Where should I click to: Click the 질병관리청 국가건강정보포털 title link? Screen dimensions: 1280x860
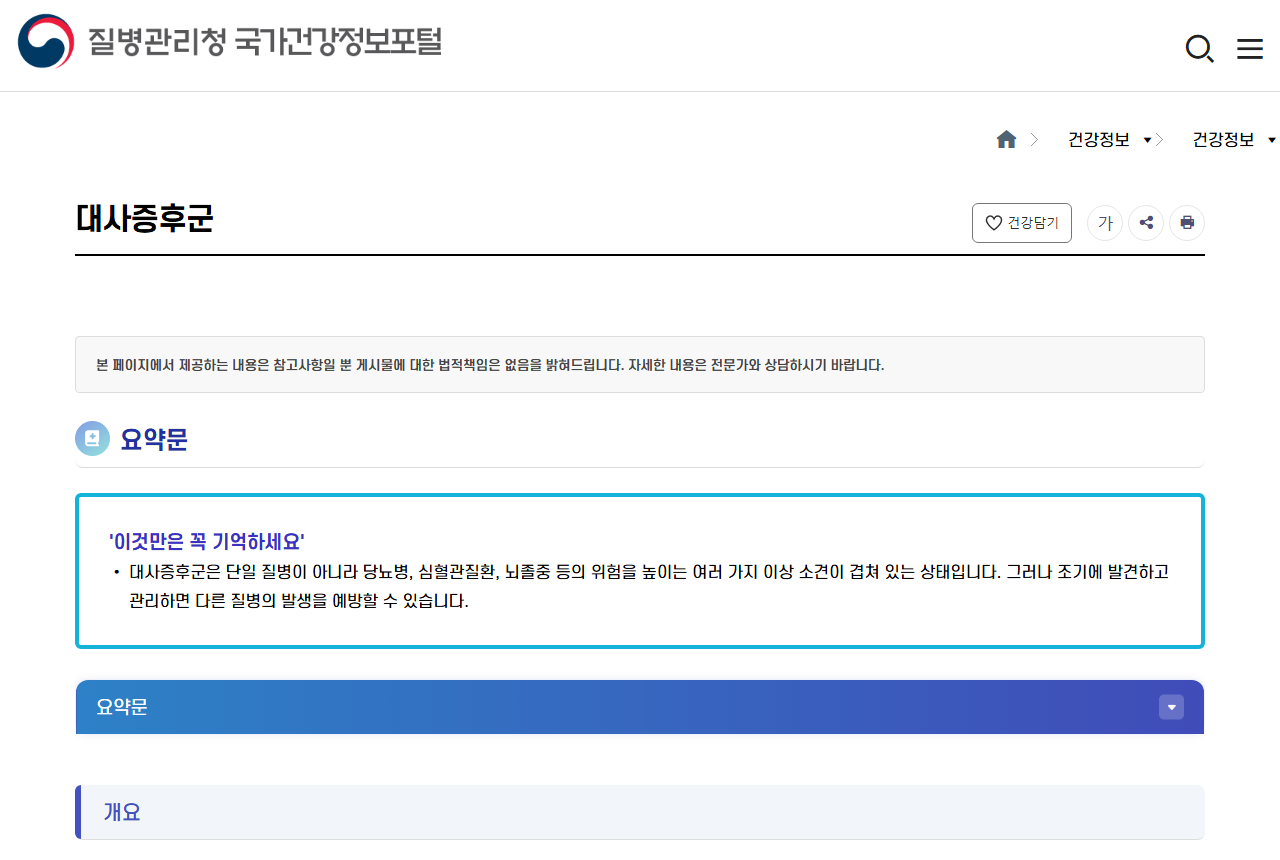click(265, 42)
